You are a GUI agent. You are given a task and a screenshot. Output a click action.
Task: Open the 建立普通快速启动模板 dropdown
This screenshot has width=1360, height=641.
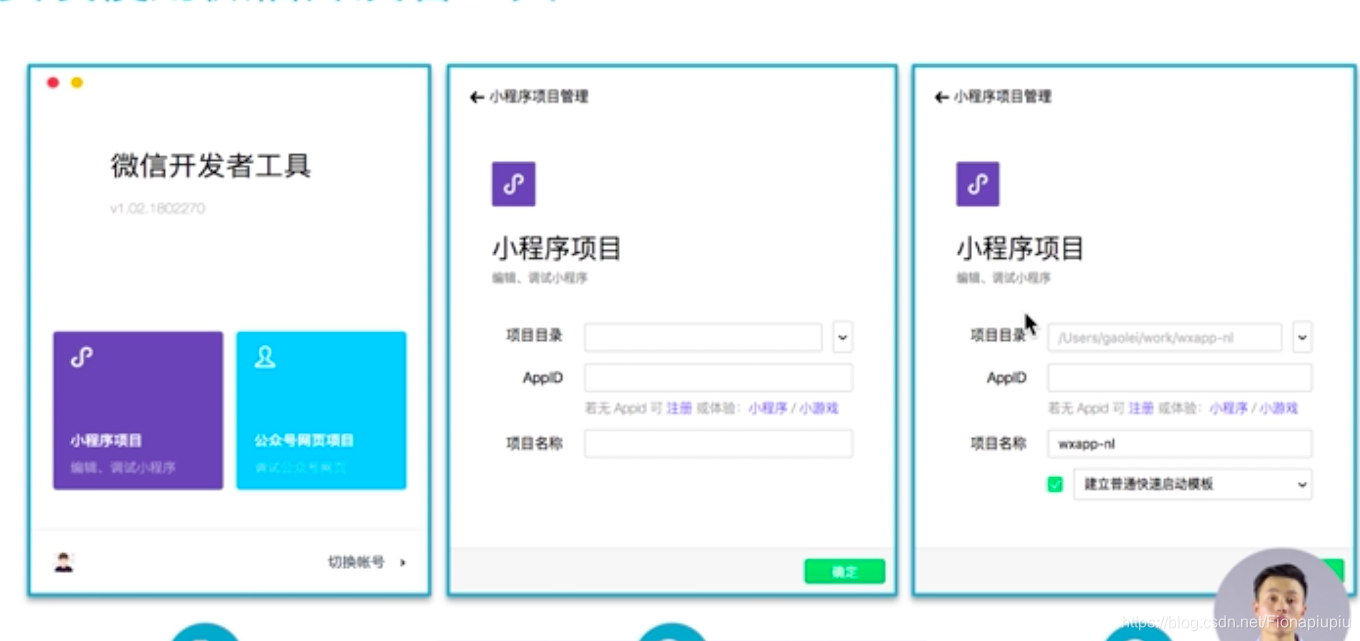(x=1193, y=484)
